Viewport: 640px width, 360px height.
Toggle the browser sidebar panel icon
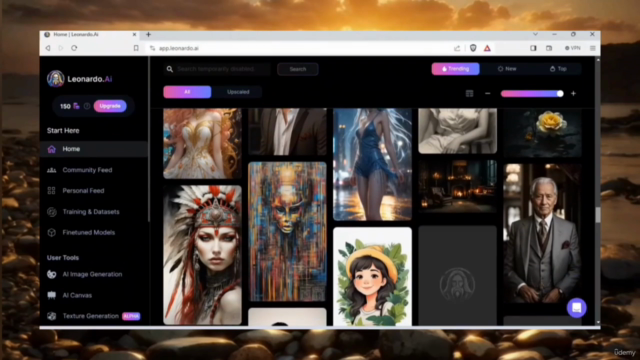533,48
